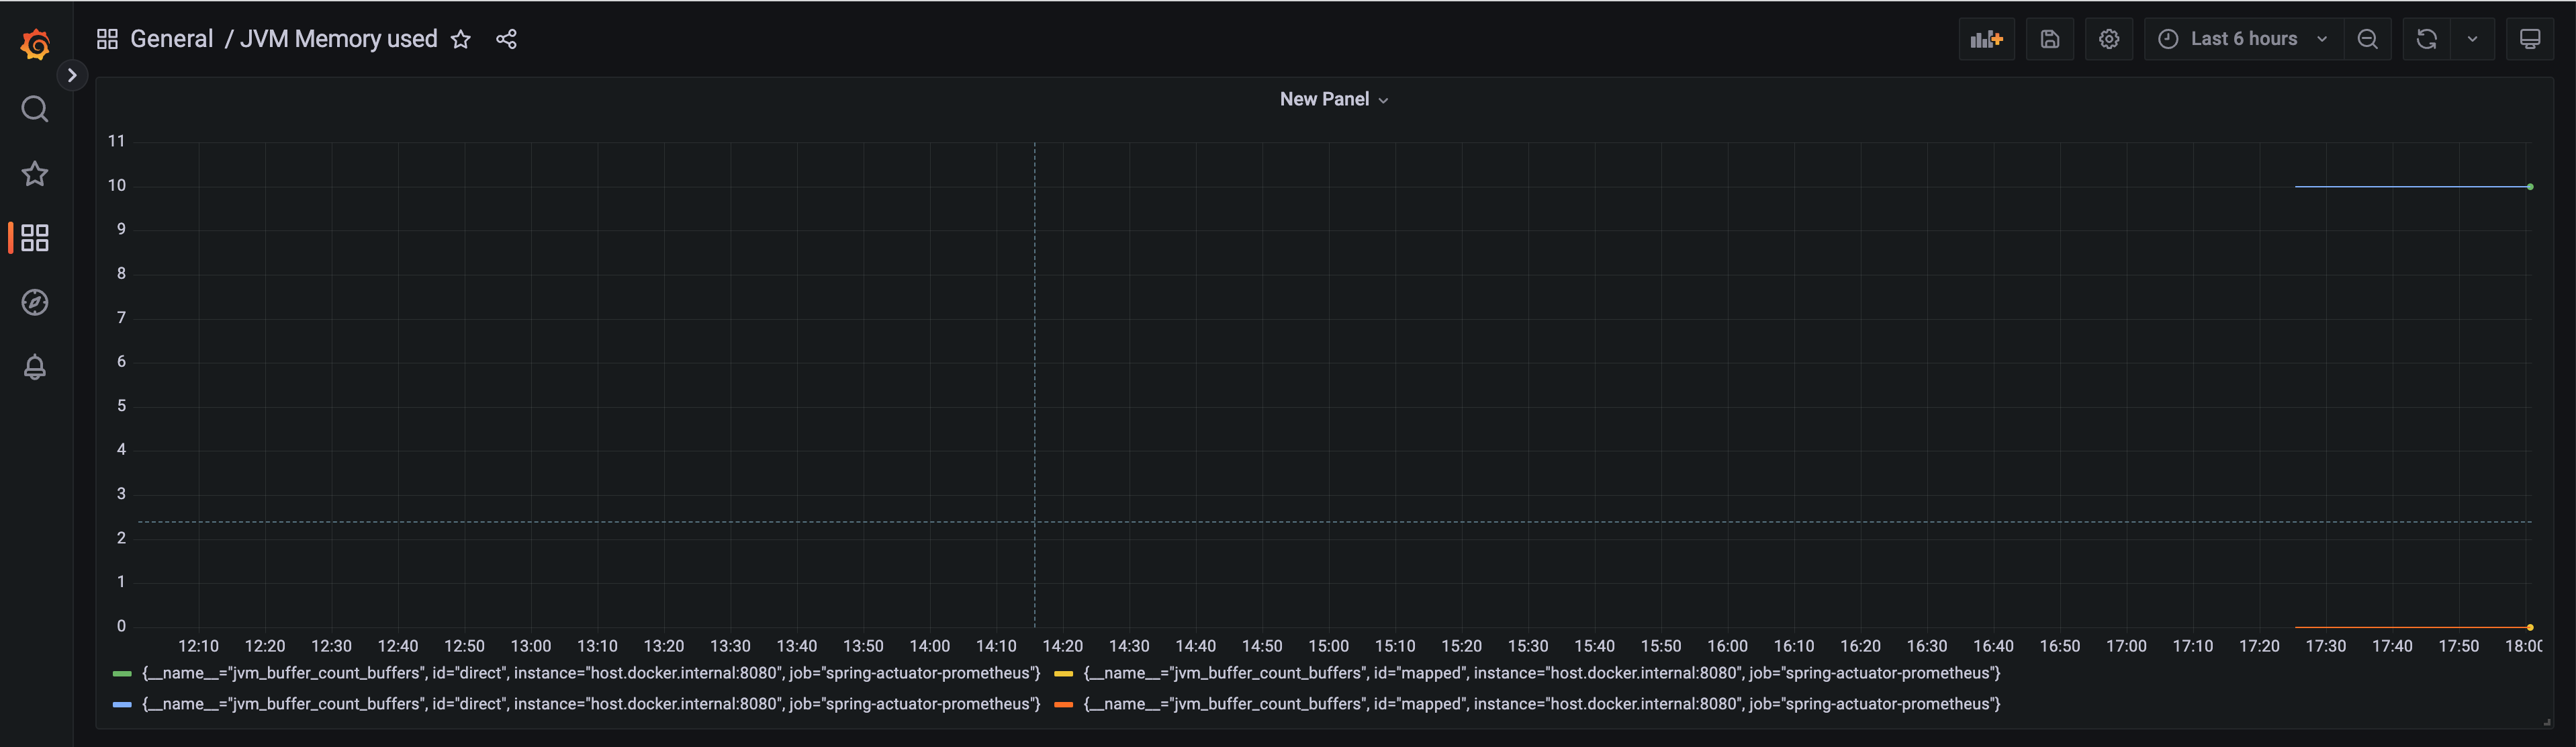Click the orange legend color swatch
Viewport: 2576px width, 747px height.
click(1064, 705)
